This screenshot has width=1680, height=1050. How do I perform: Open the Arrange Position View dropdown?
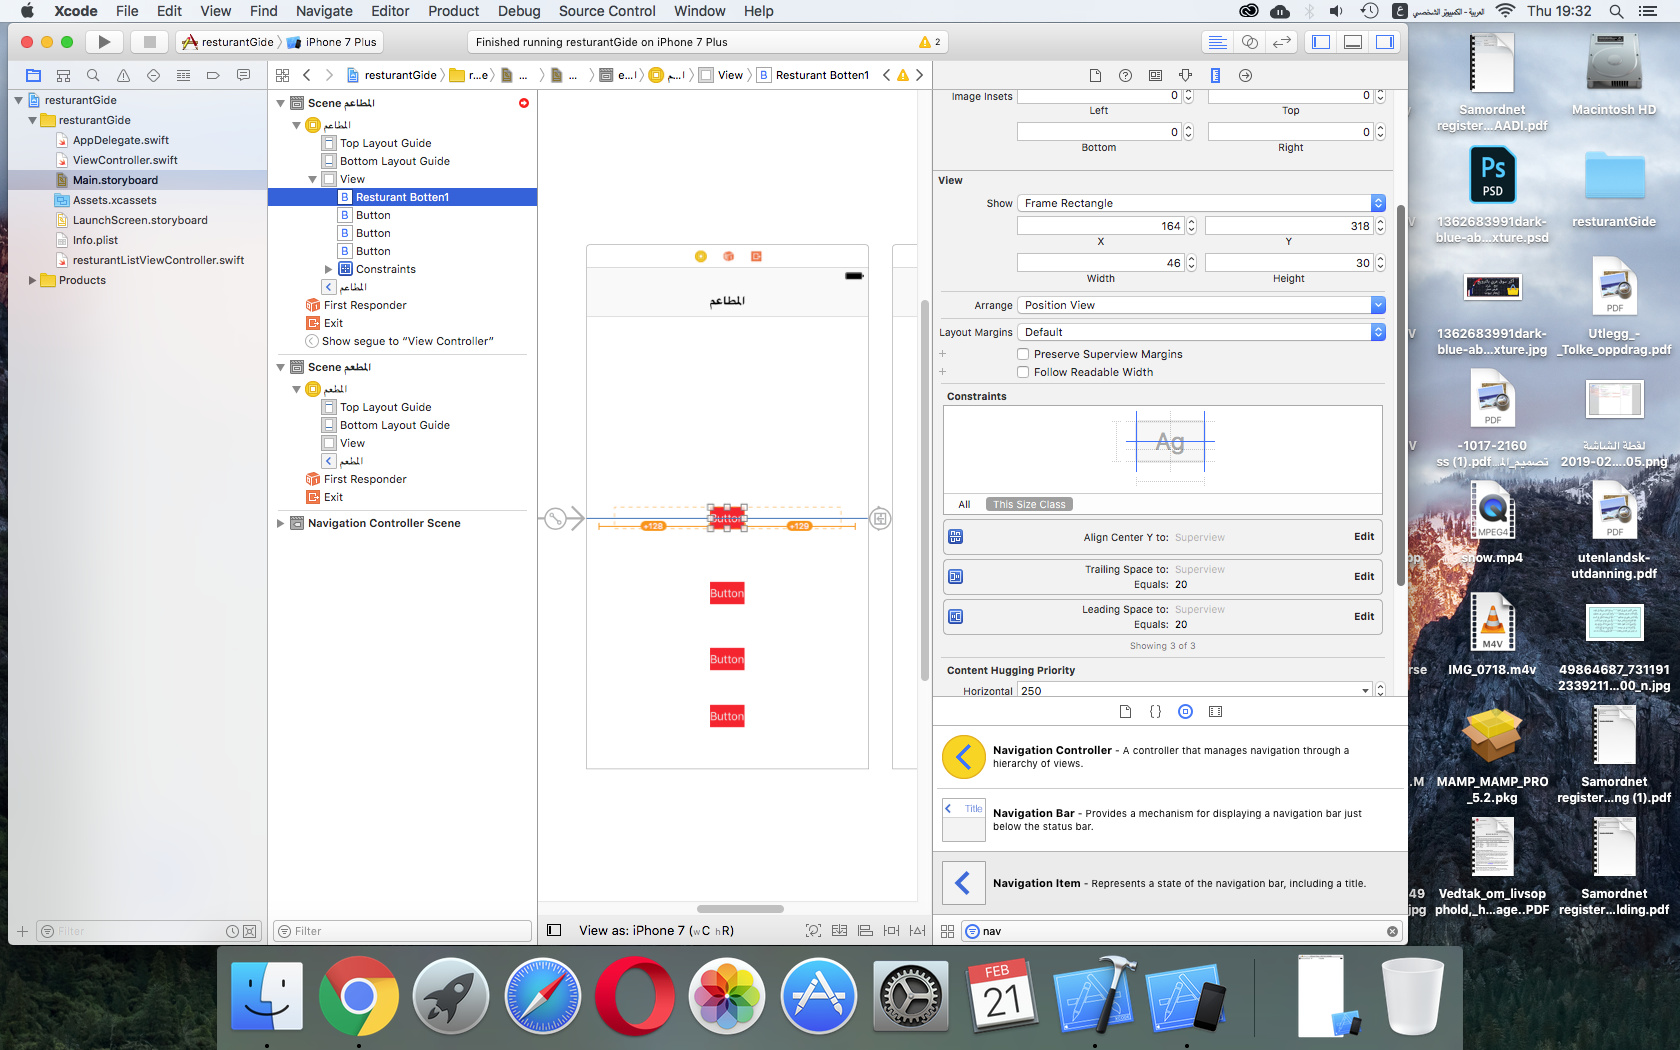1201,305
